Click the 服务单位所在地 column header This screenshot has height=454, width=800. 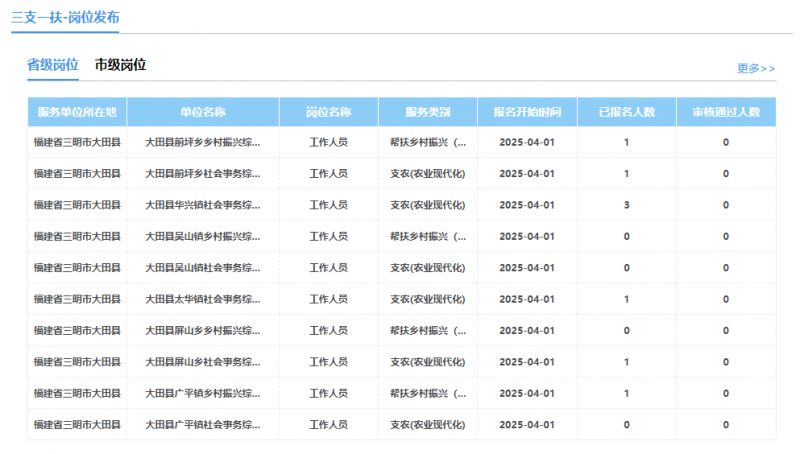pos(77,111)
